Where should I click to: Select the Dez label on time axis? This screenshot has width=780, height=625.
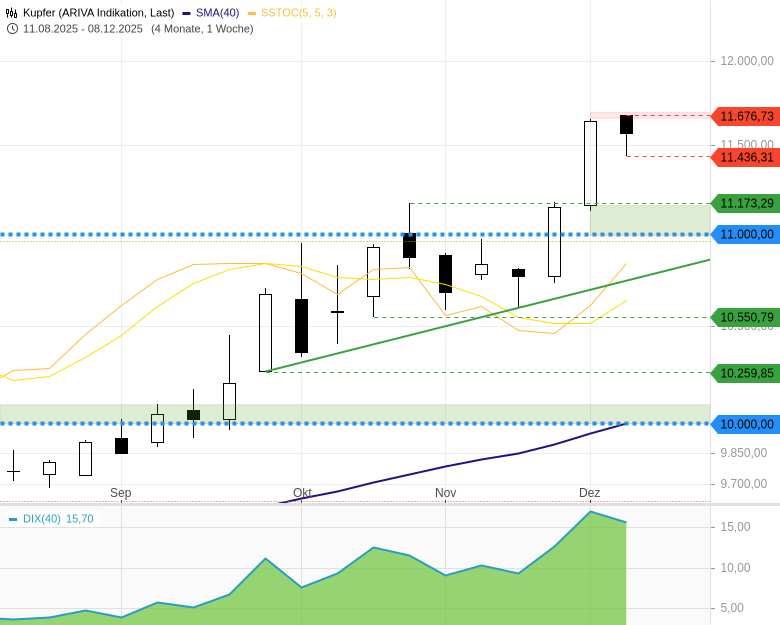(x=590, y=493)
